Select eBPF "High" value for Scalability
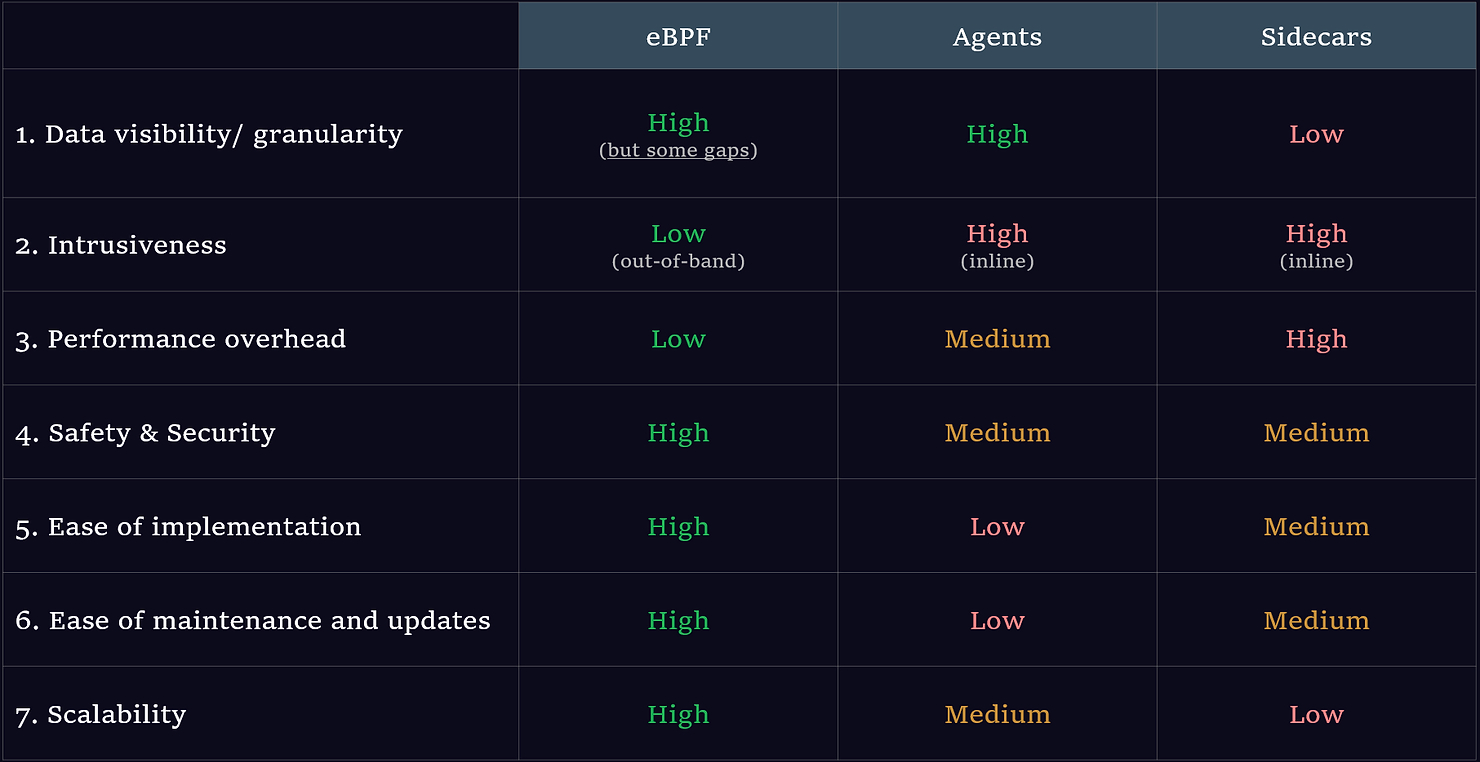1480x762 pixels. pyautogui.click(x=678, y=715)
